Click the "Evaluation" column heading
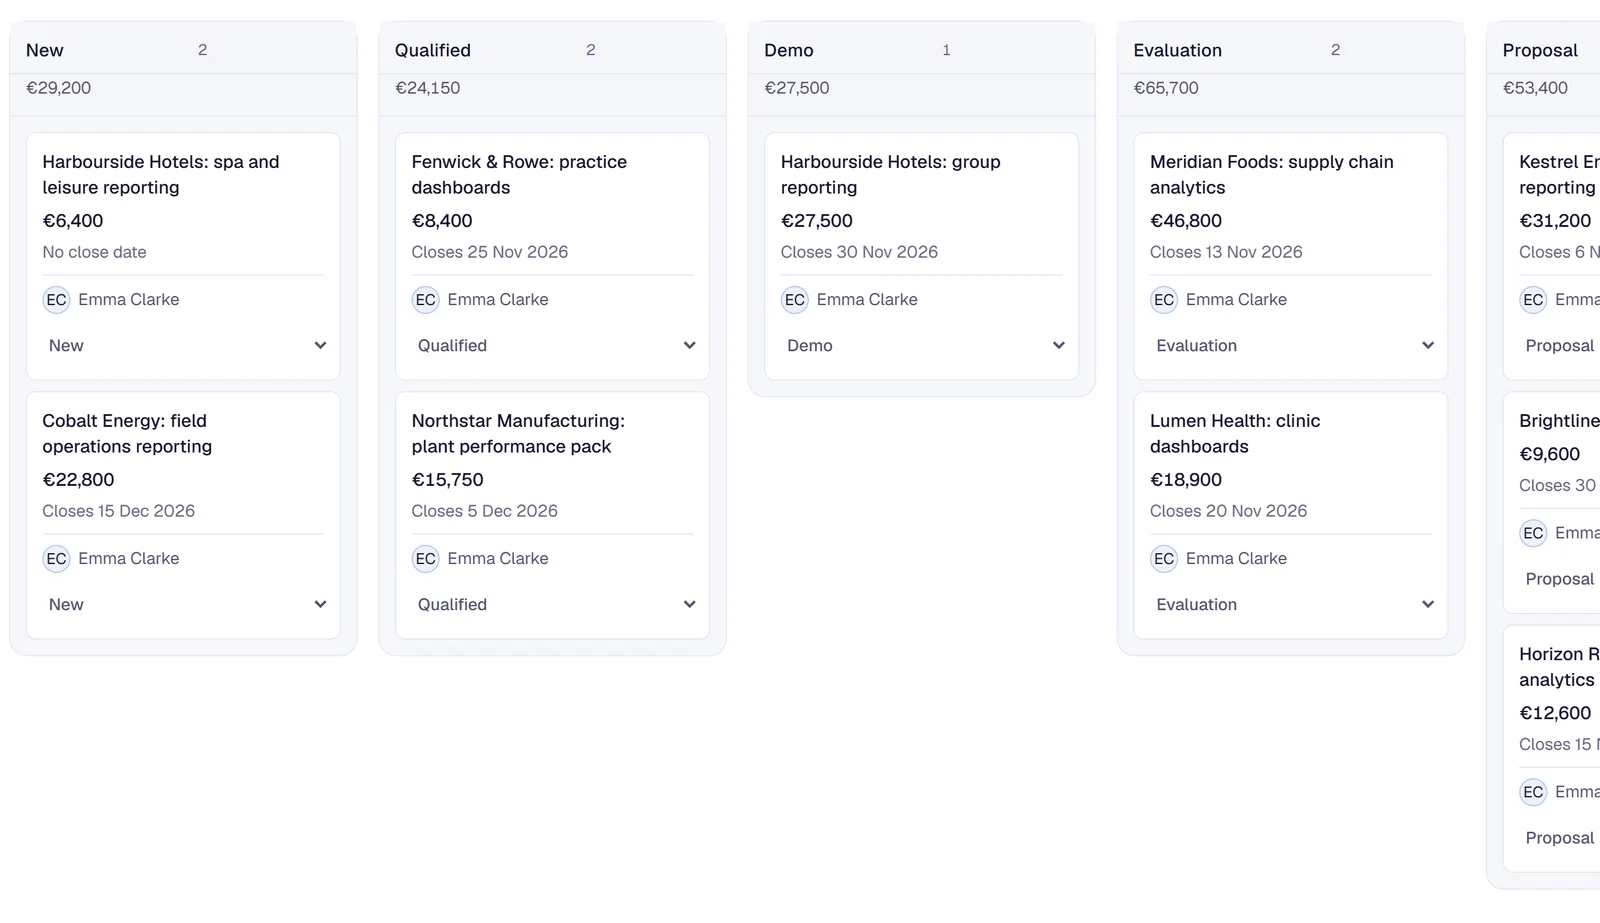1600x923 pixels. [1178, 50]
